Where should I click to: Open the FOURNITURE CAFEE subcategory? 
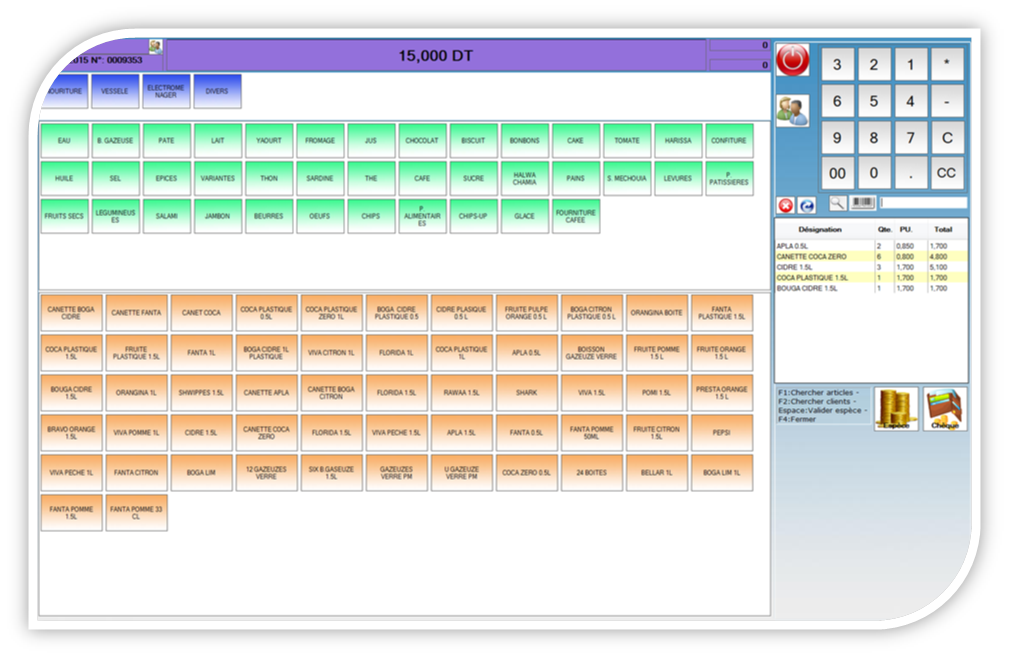(x=576, y=216)
